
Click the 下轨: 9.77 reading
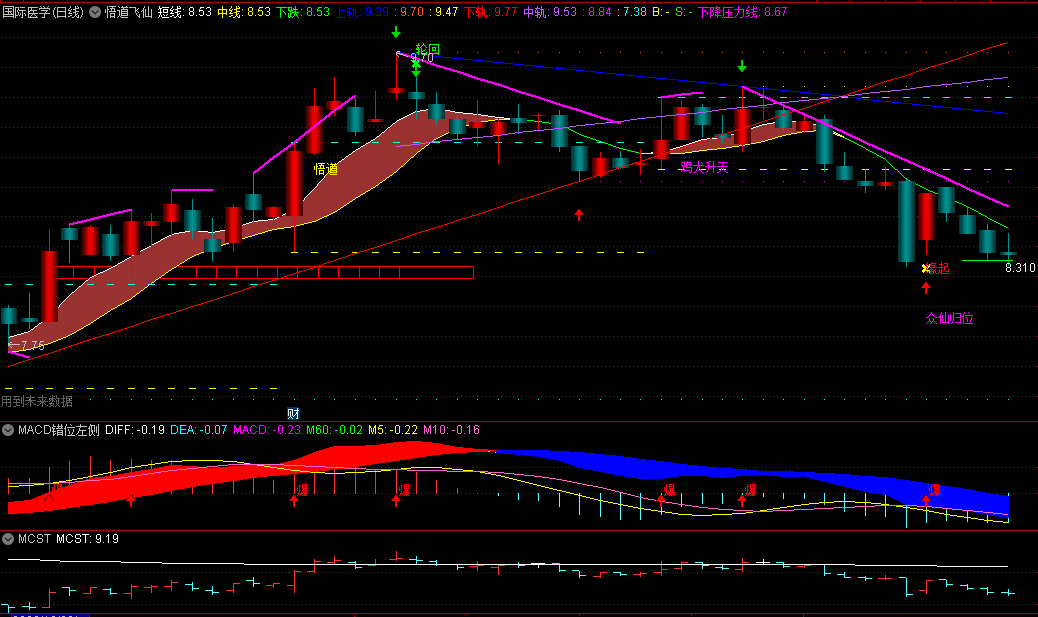pyautogui.click(x=491, y=12)
